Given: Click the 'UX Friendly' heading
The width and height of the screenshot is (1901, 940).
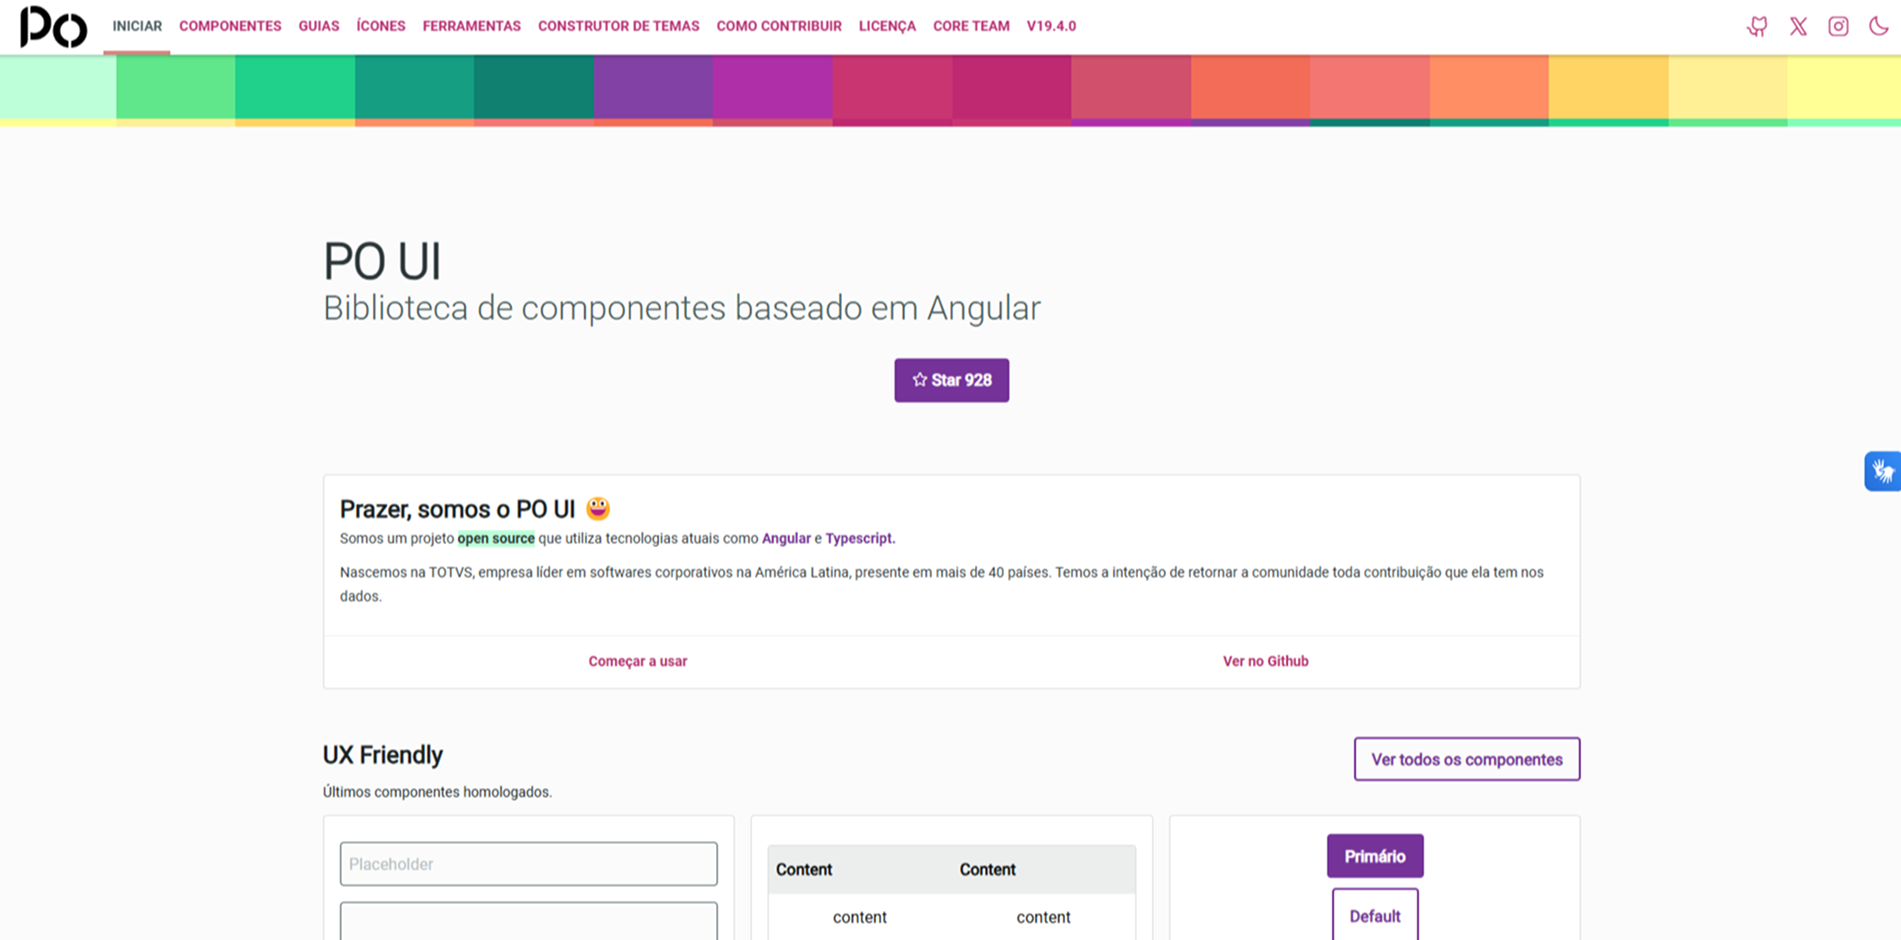Looking at the screenshot, I should [x=383, y=755].
